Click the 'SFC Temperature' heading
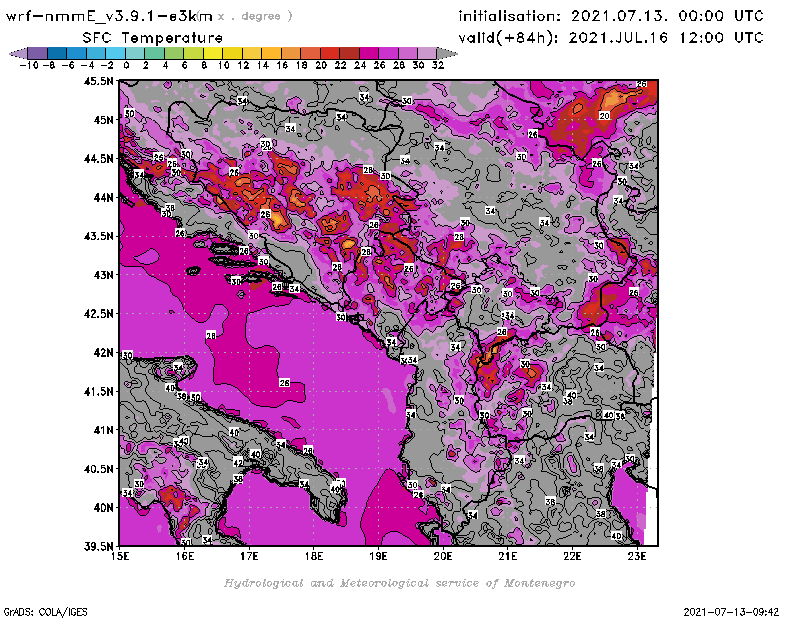This screenshot has height=618, width=800. [153, 38]
